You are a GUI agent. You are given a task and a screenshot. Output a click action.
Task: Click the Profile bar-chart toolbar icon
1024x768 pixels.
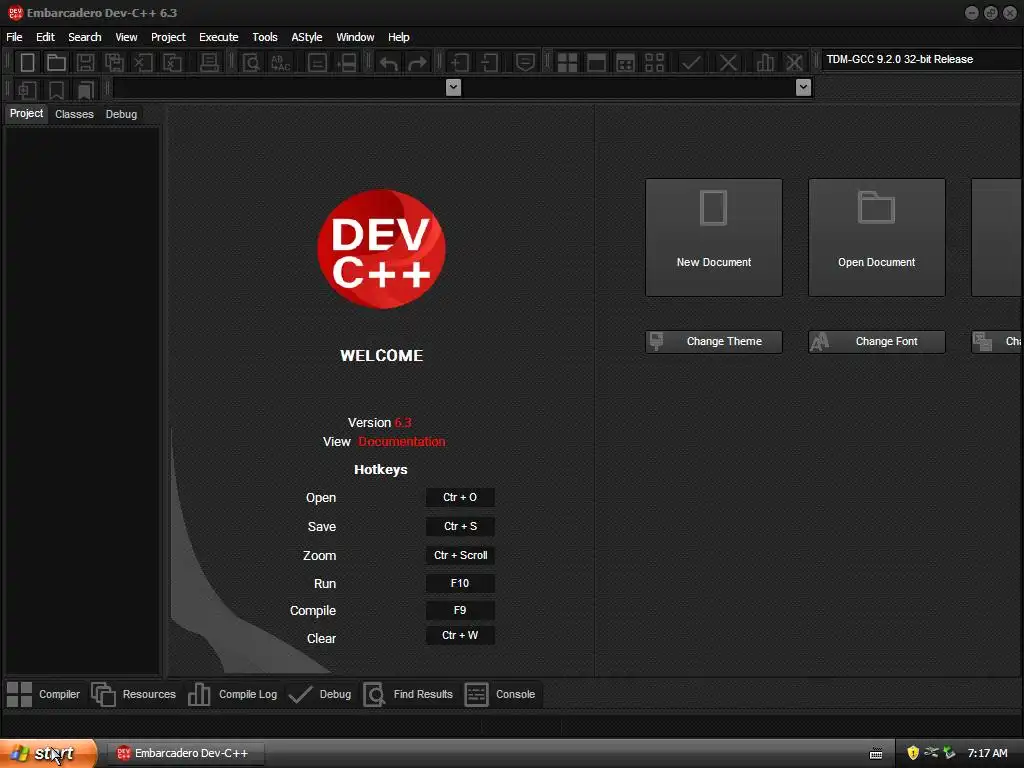(765, 63)
